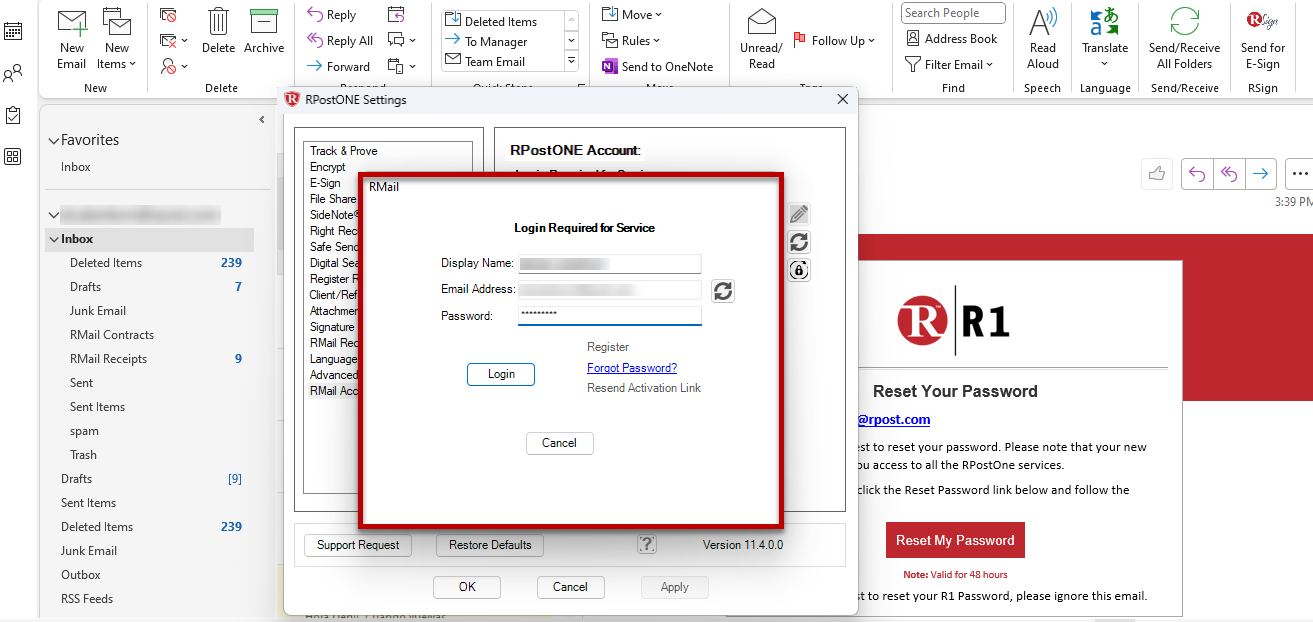1313x622 pixels.
Task: Collapse the Favorites folder group
Action: 53,141
